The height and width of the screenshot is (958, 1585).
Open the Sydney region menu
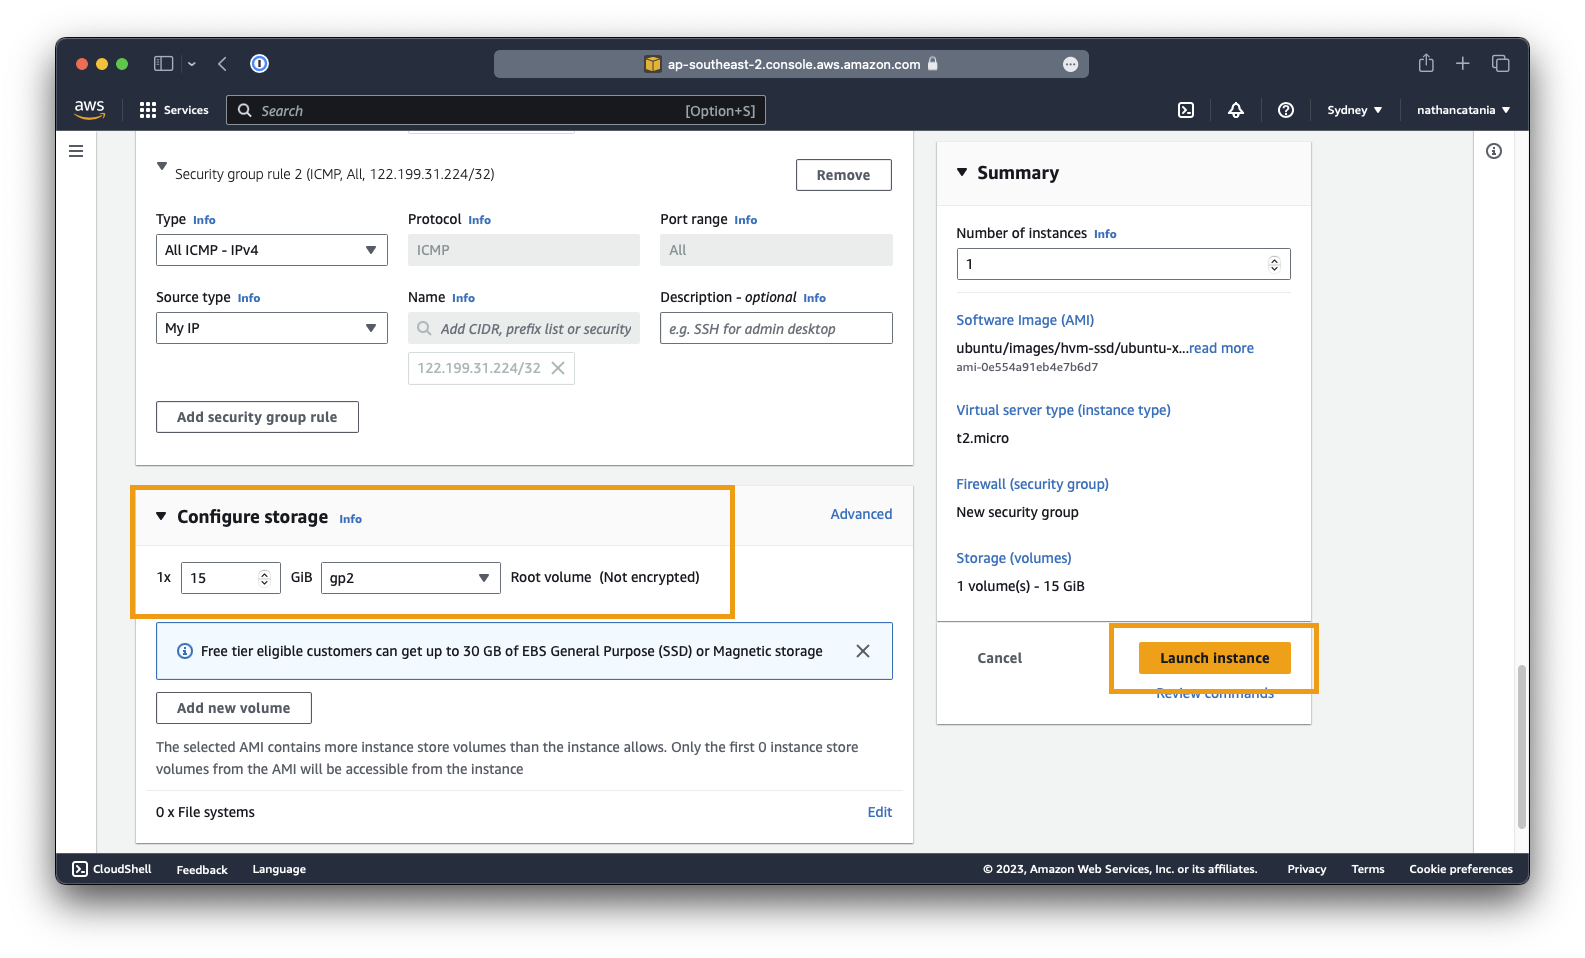[1354, 110]
